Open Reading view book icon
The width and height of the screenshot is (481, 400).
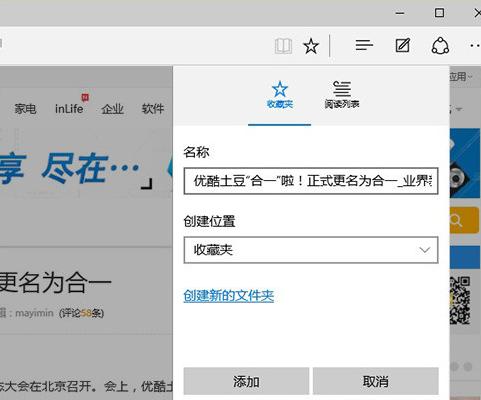click(x=283, y=46)
